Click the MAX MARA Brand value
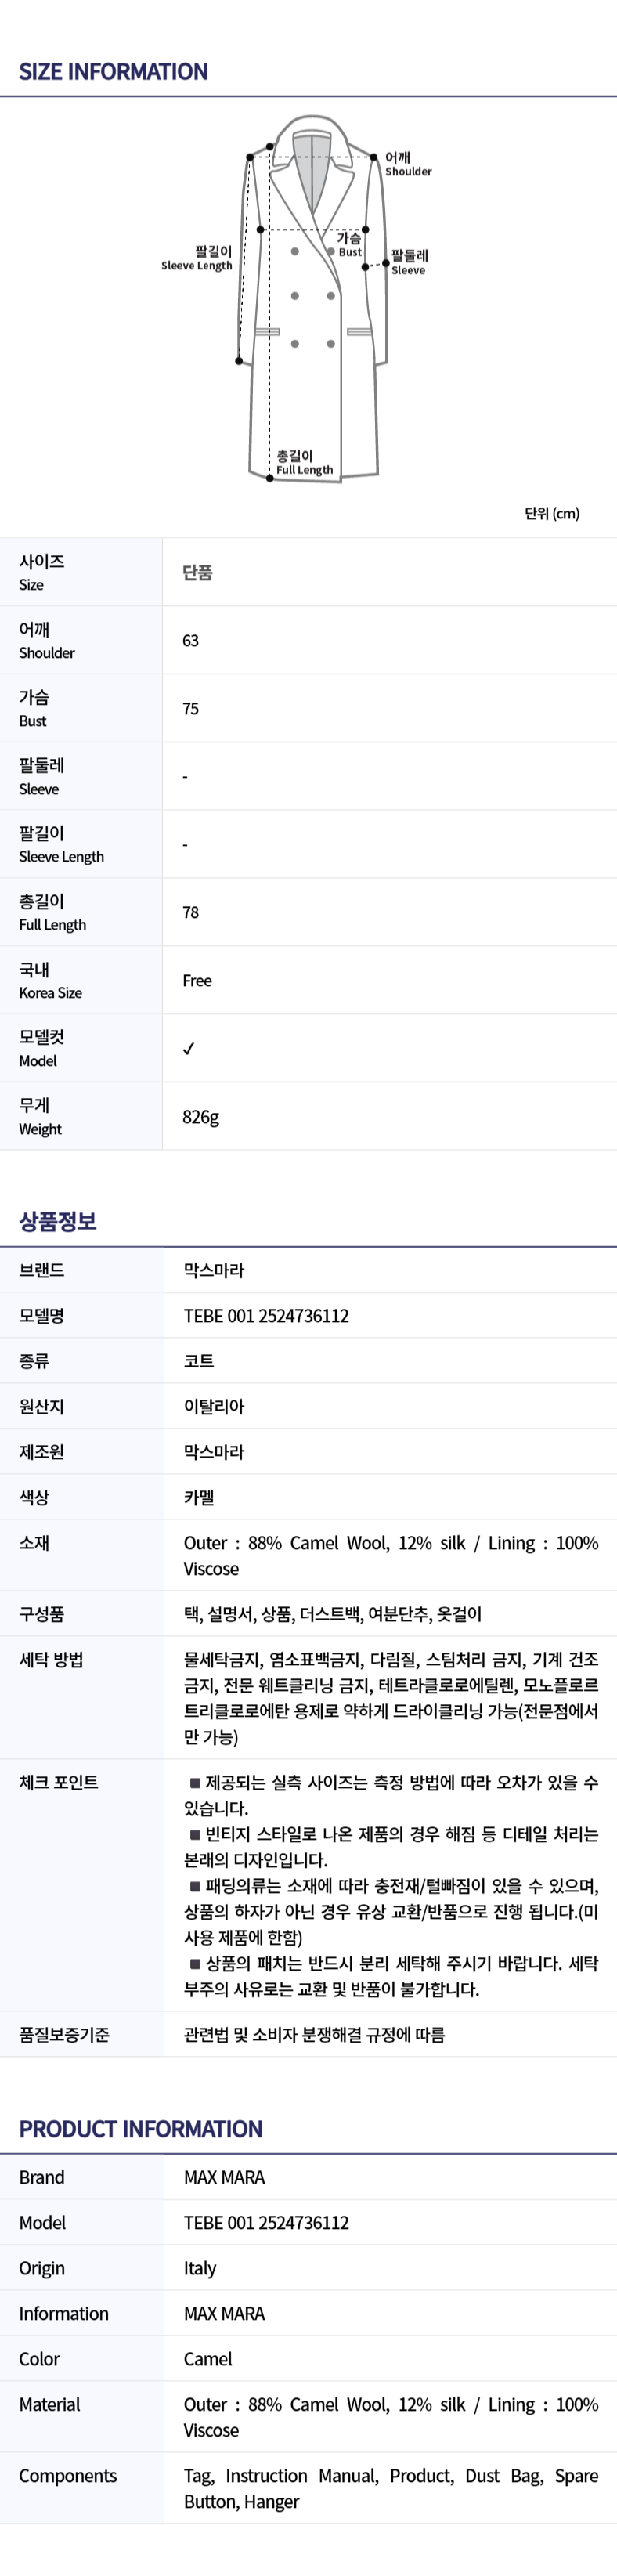This screenshot has width=617, height=2576. coord(224,2177)
